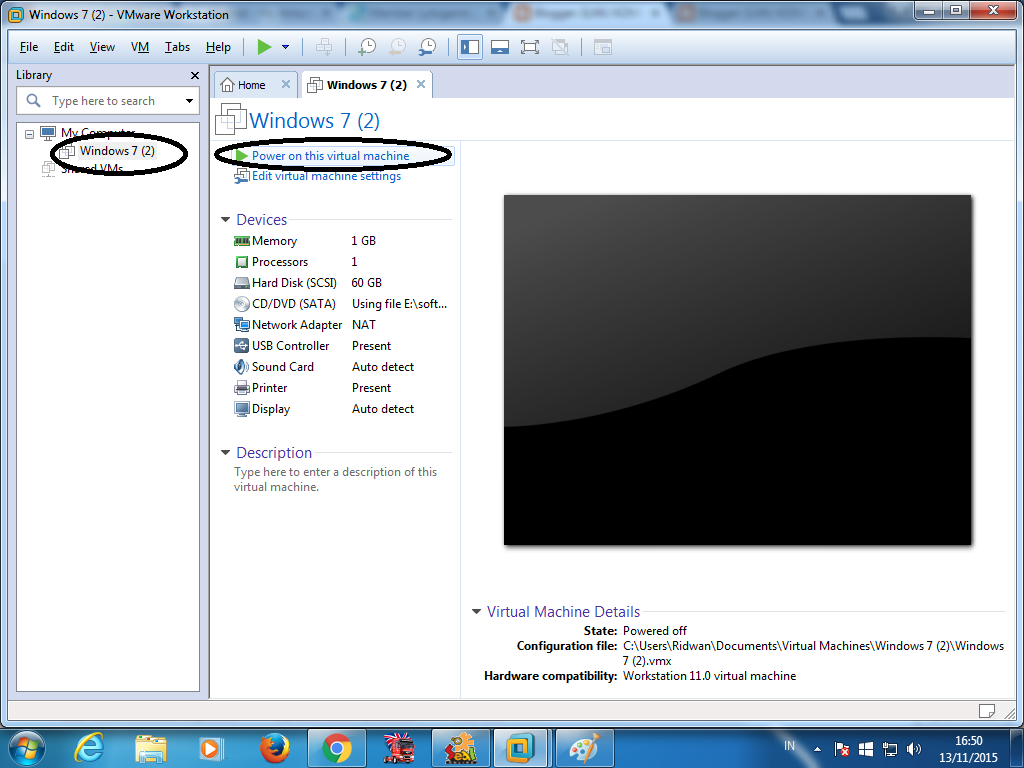Click the library search input field
The width and height of the screenshot is (1024, 768).
click(108, 101)
